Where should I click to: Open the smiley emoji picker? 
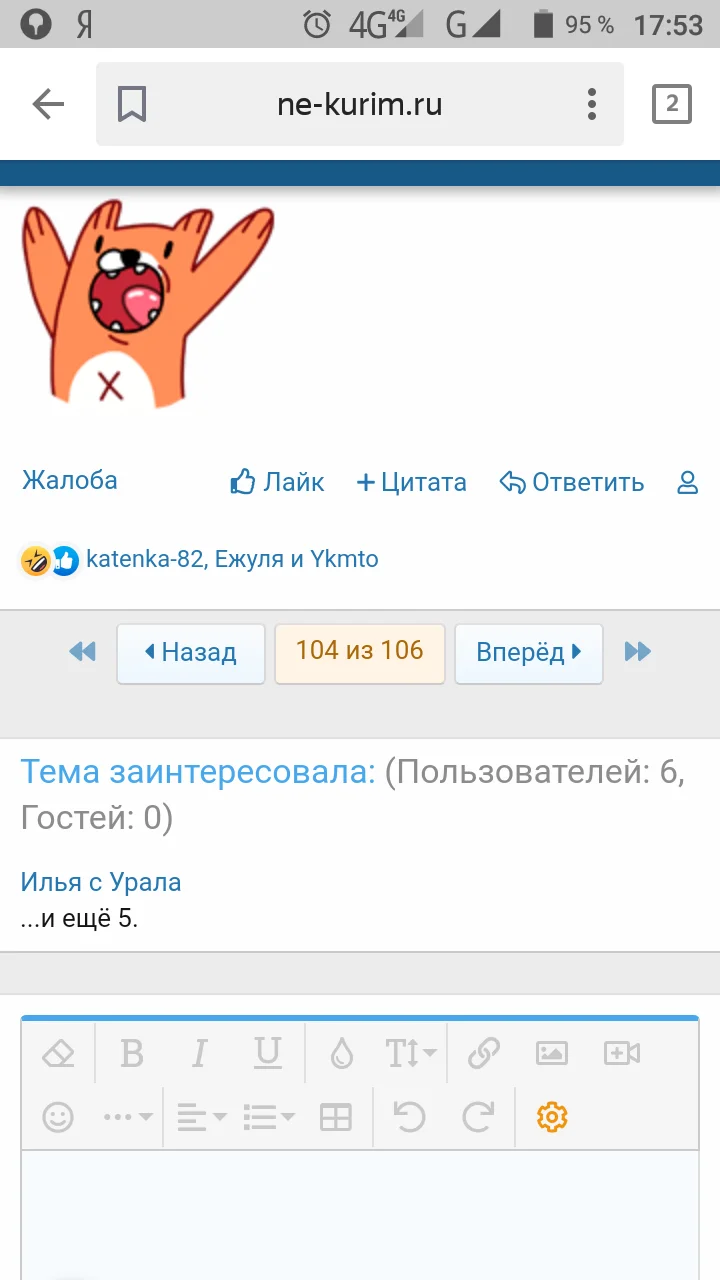tap(58, 1117)
